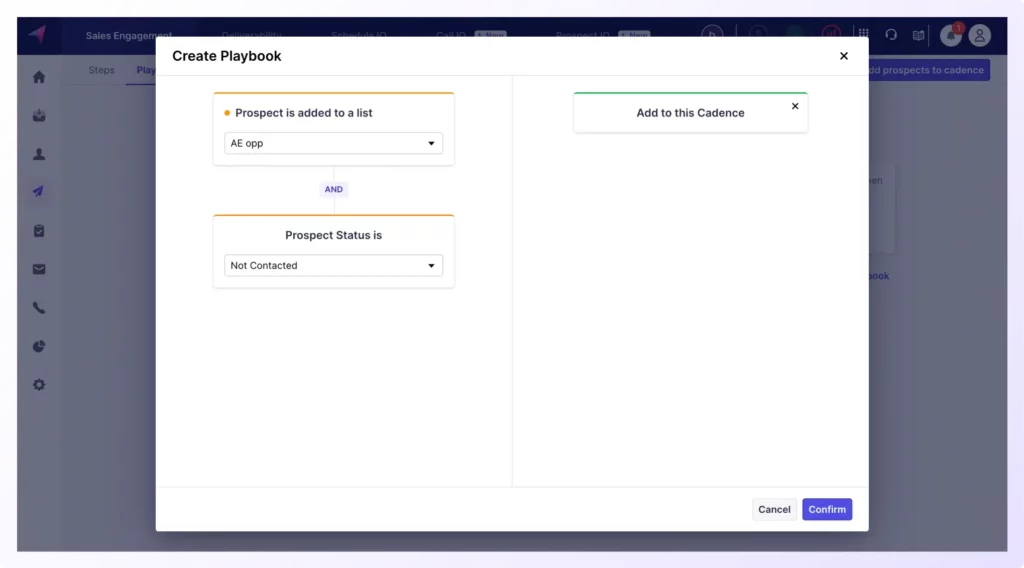Remove the Add to this Cadence action
The image size is (1024, 568).
[x=795, y=106]
